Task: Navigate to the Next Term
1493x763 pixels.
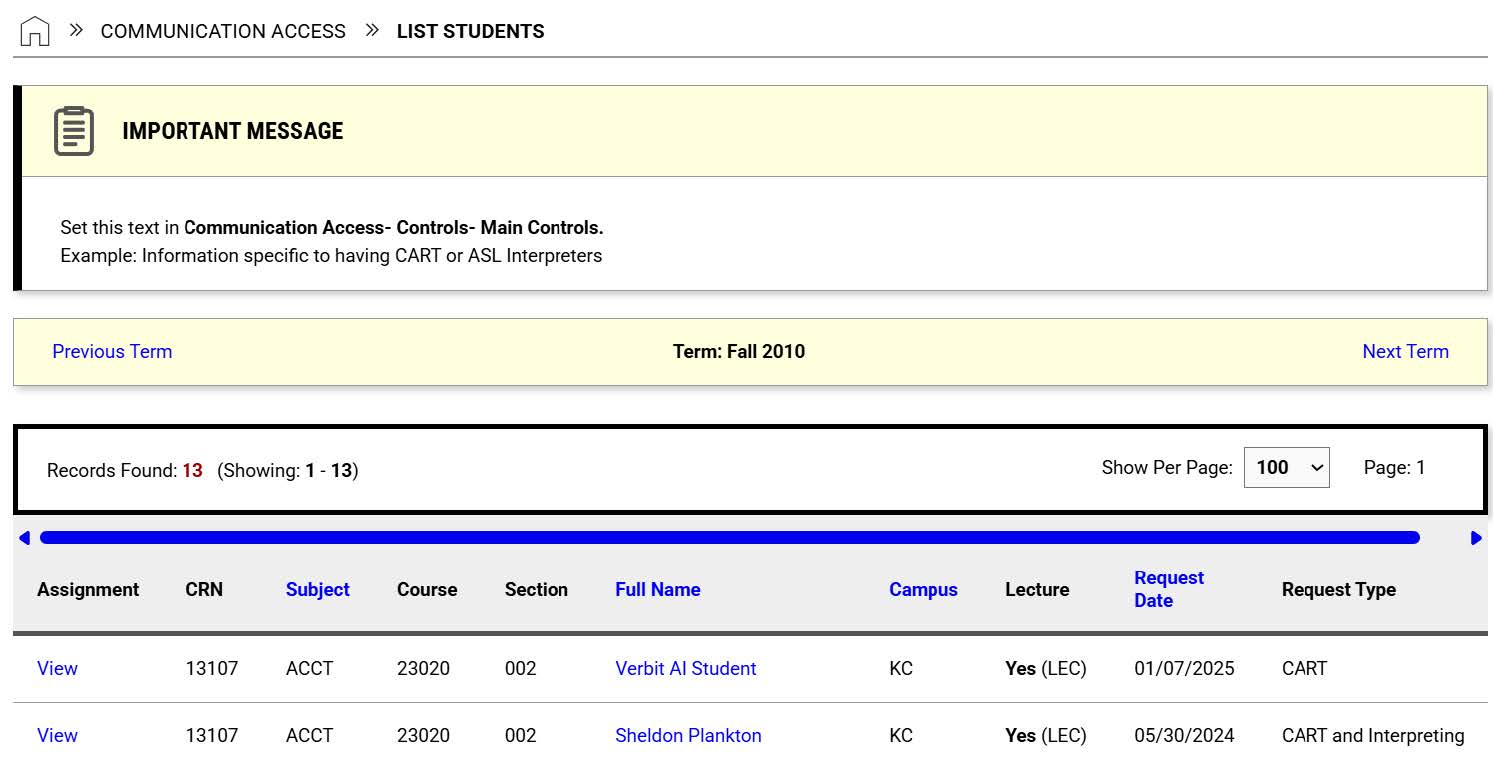Action: pos(1406,351)
